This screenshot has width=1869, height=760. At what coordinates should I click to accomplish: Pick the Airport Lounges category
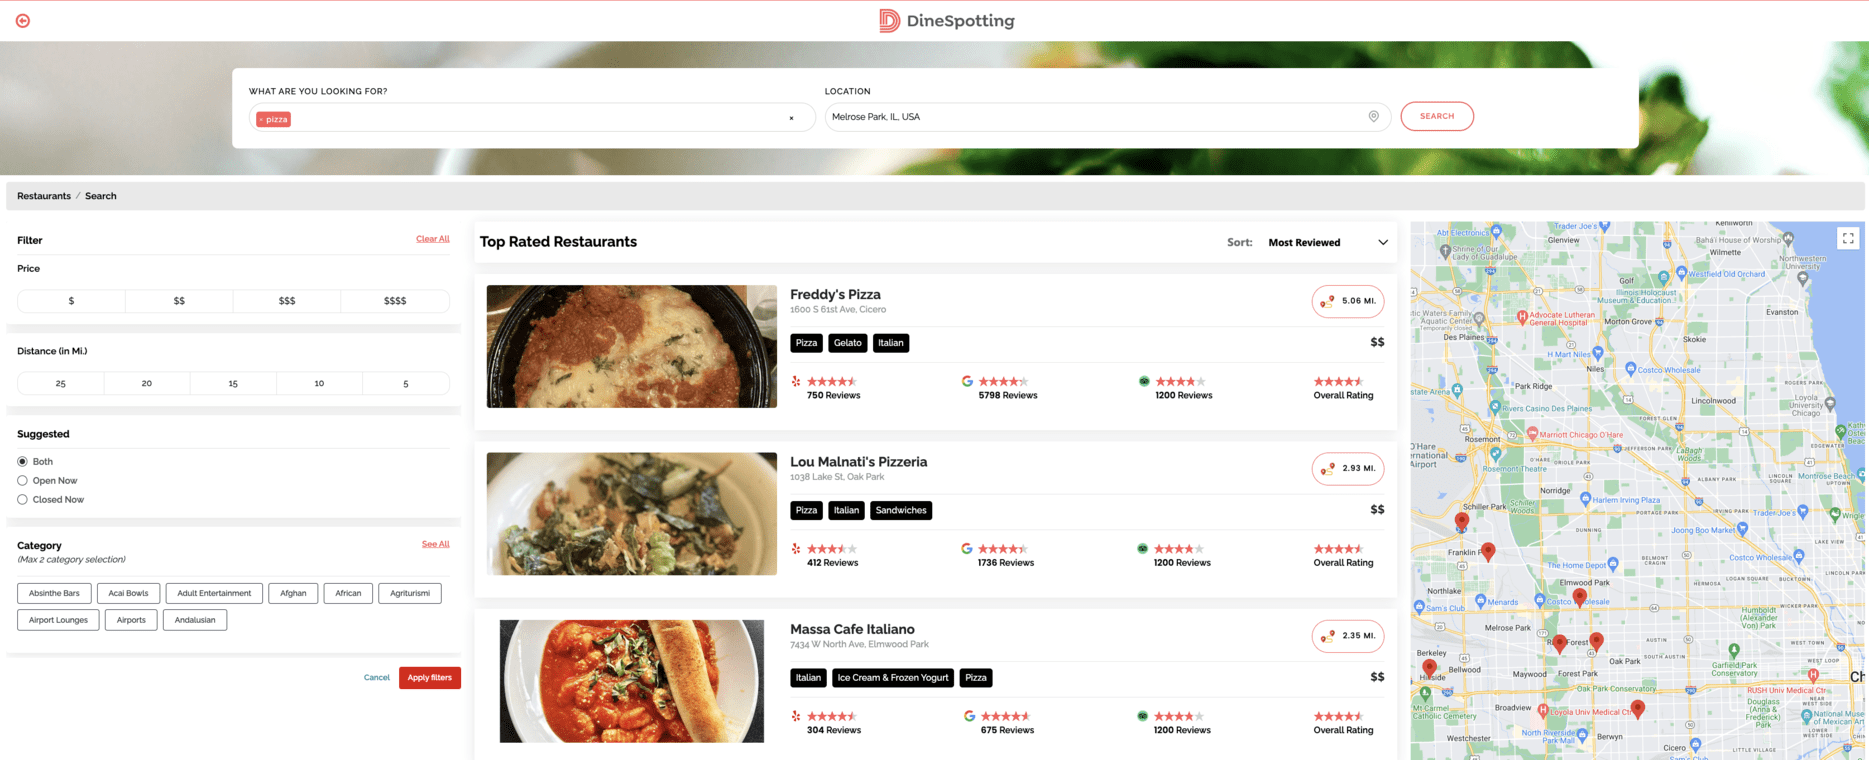(58, 621)
